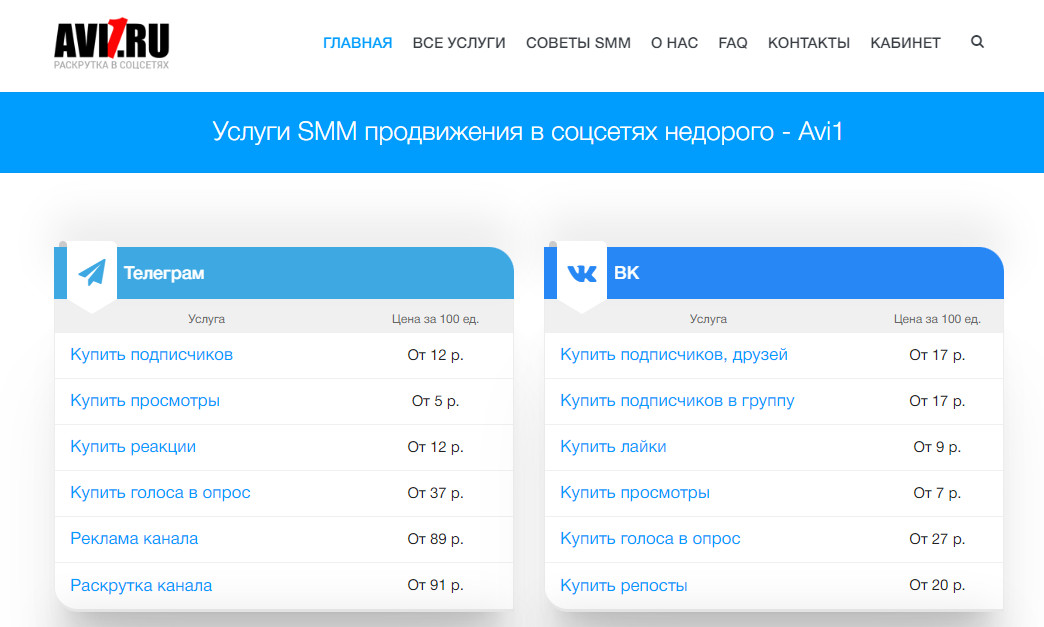Click the Купить репосты link
The height and width of the screenshot is (627, 1044).
pos(624,585)
